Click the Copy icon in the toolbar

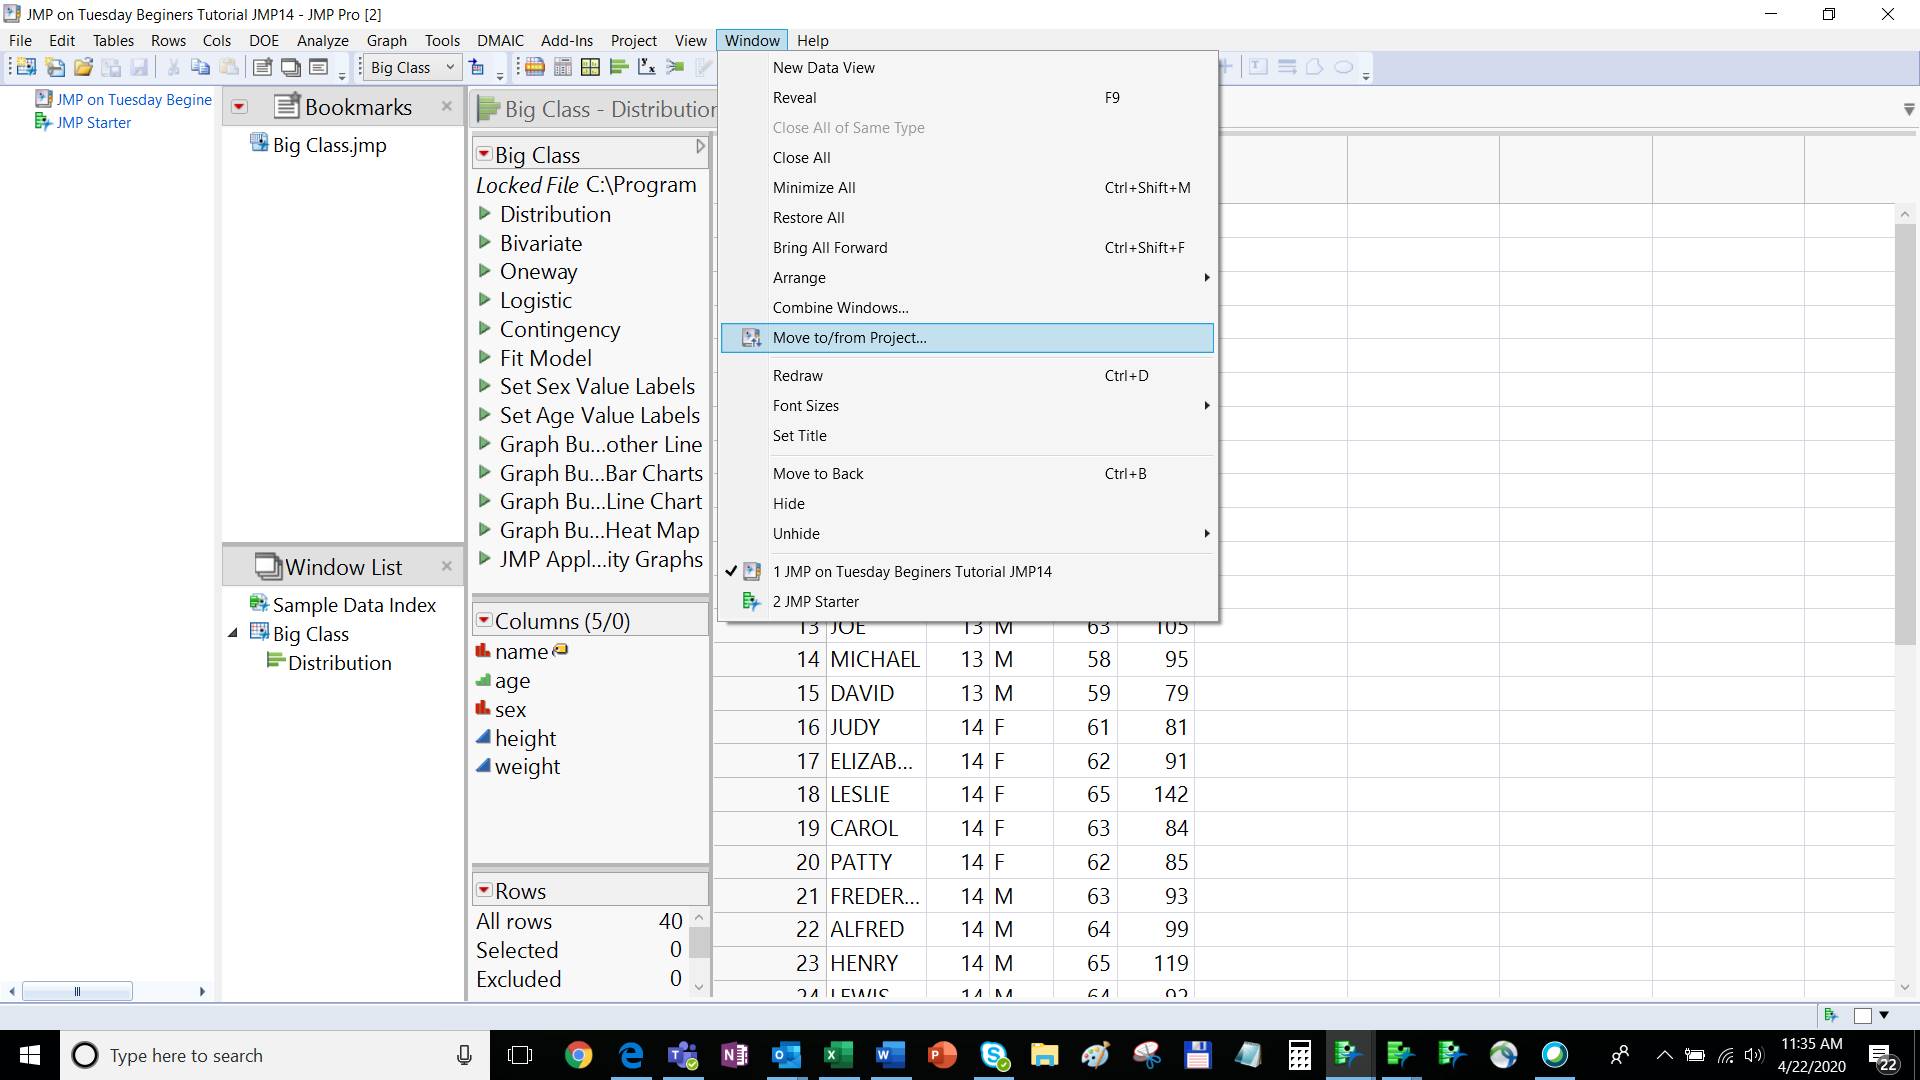(x=201, y=67)
